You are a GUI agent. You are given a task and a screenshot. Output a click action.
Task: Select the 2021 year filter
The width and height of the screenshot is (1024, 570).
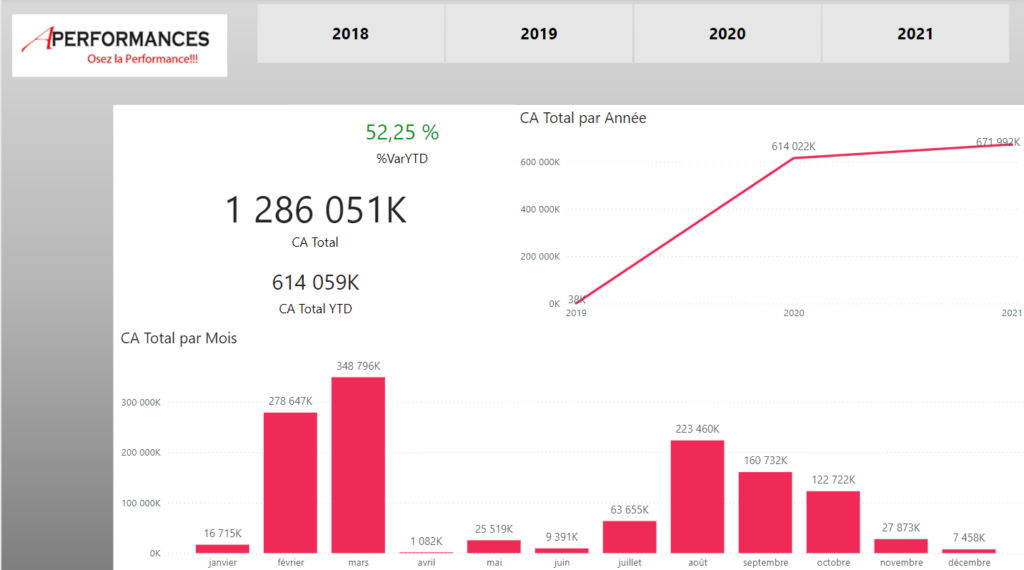pyautogui.click(x=915, y=34)
